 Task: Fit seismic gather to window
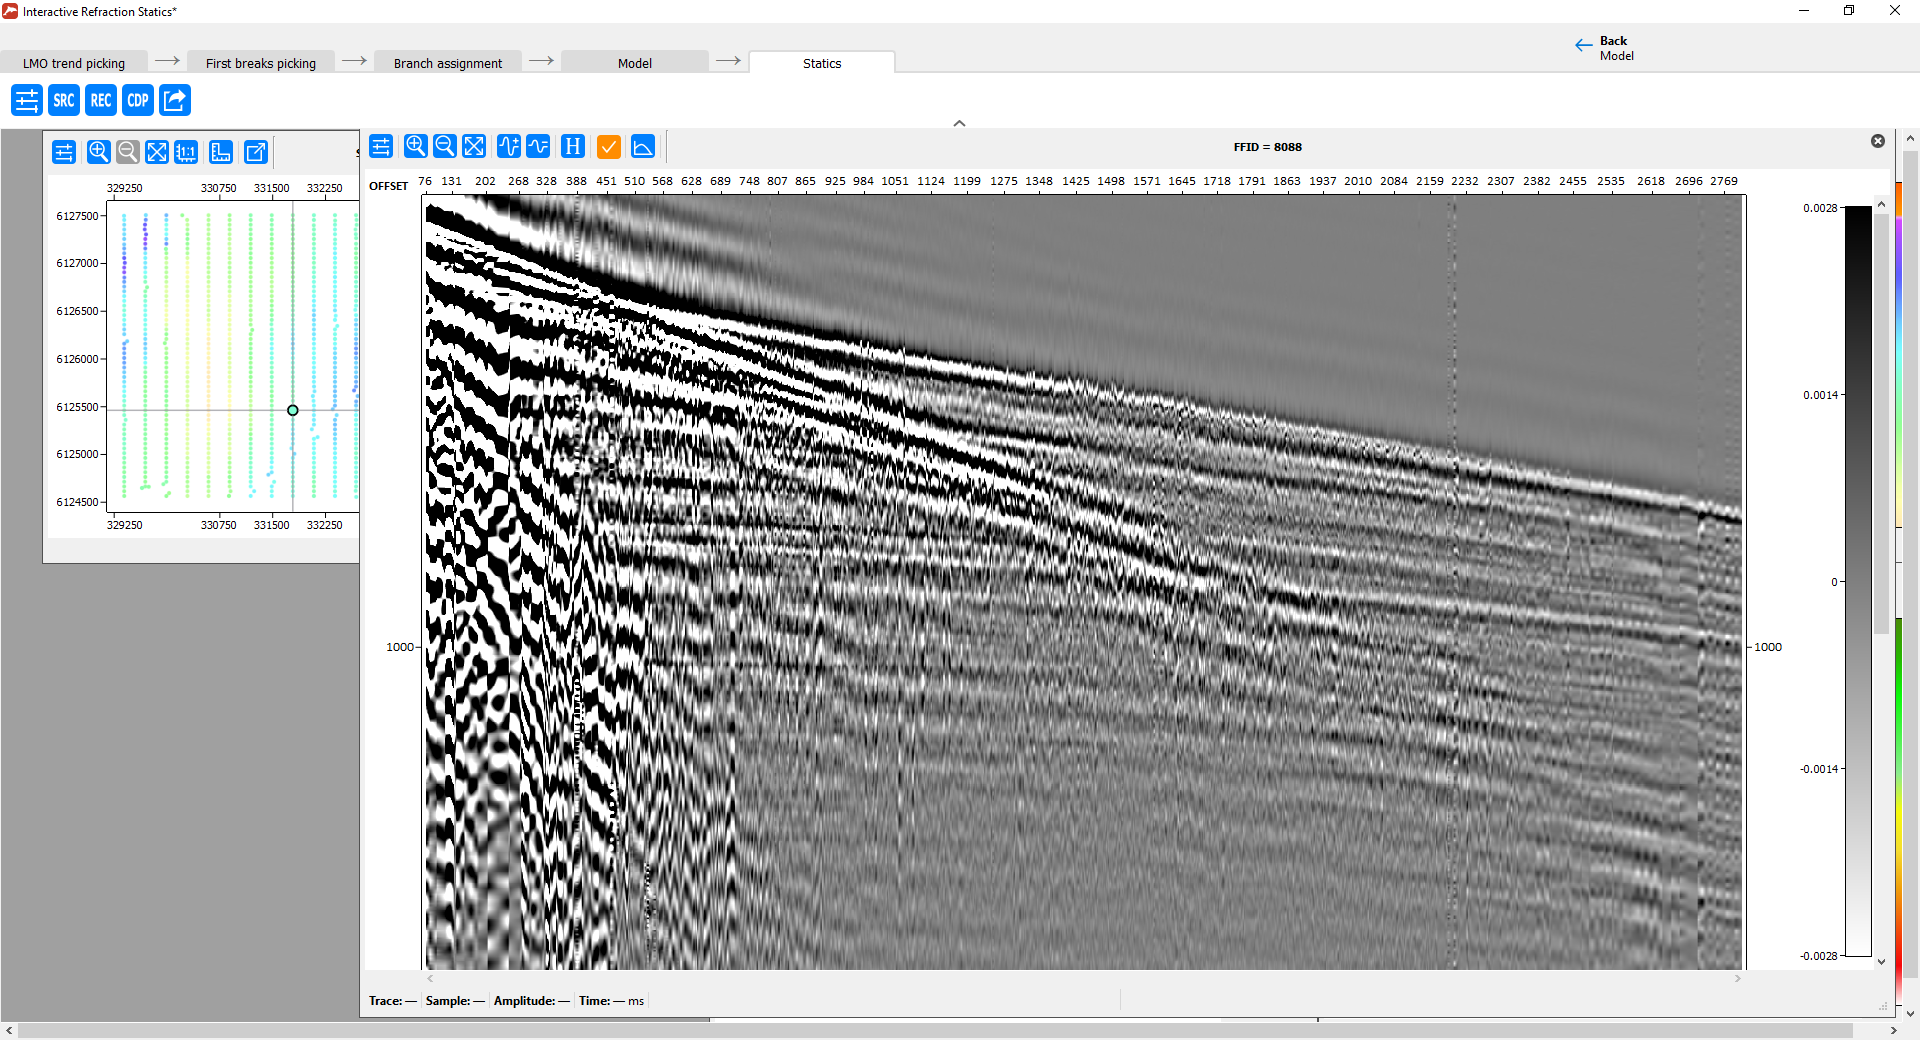(474, 147)
